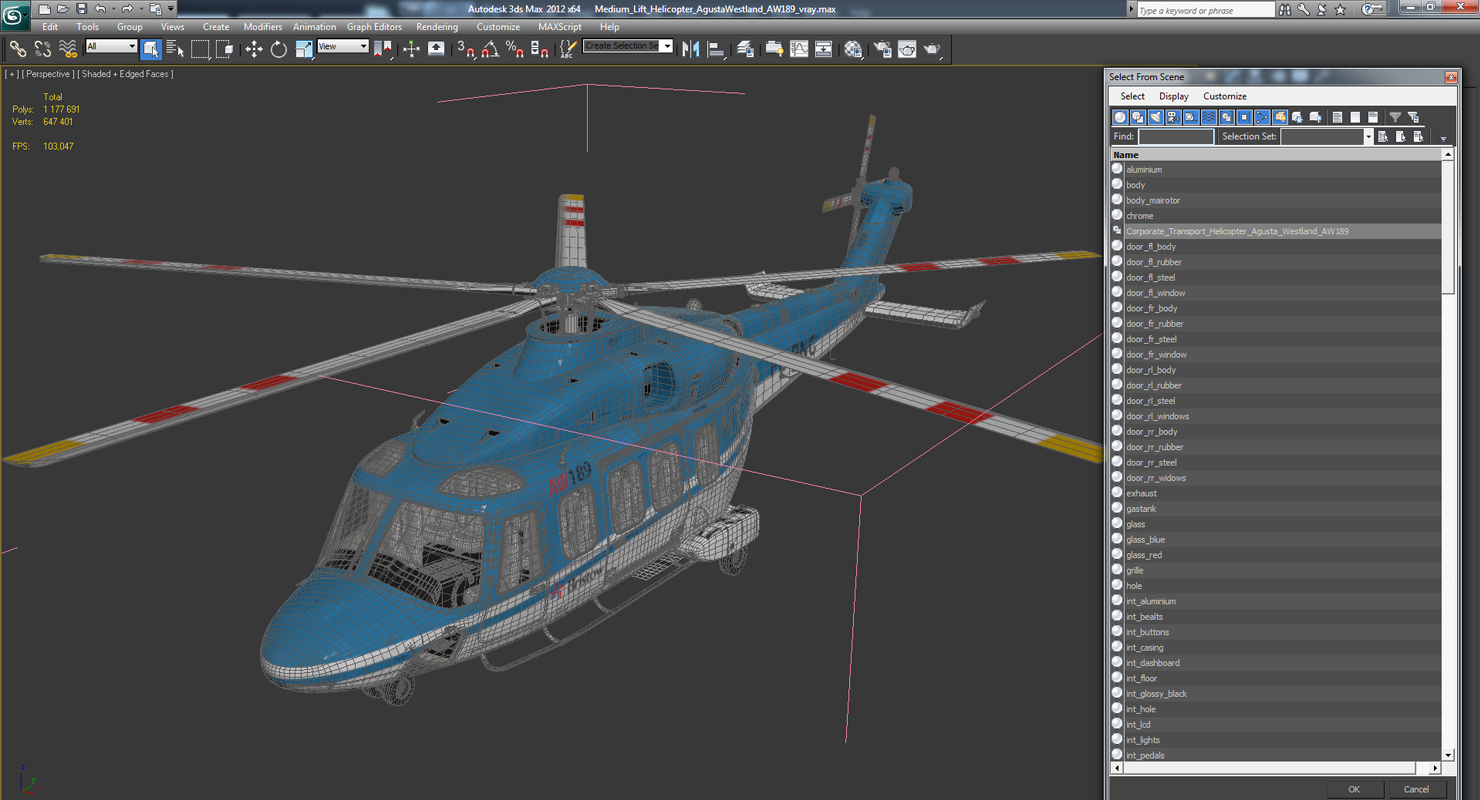Open the Schematic View
This screenshot has width=1480, height=800.
(823, 48)
